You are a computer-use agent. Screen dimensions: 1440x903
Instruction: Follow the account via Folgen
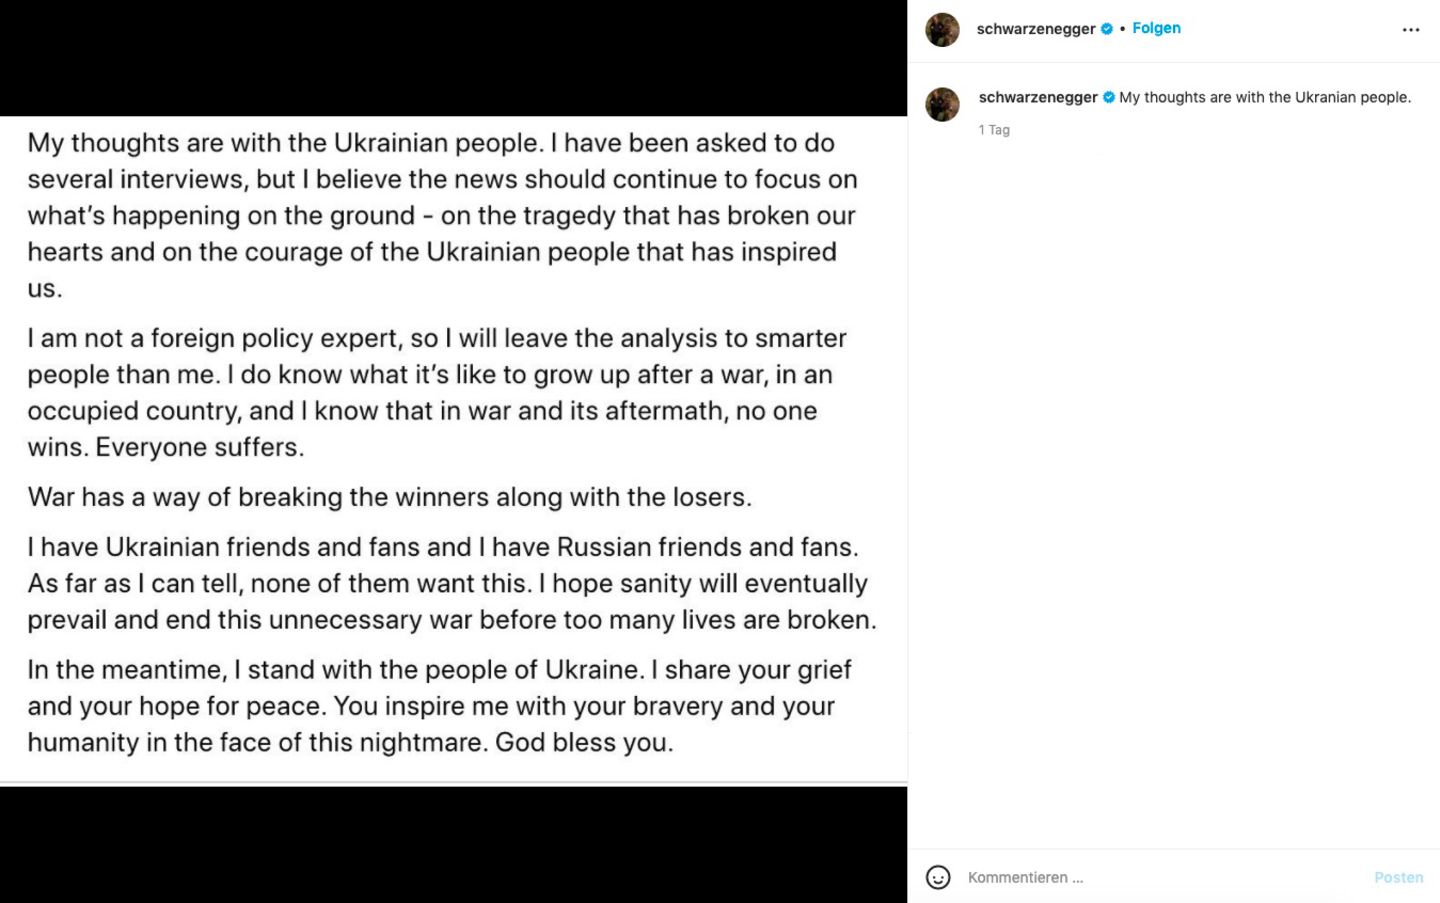(1156, 28)
